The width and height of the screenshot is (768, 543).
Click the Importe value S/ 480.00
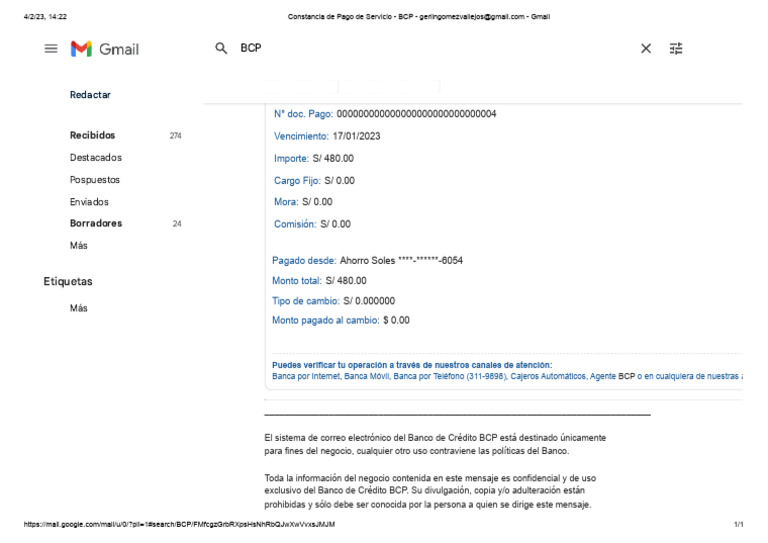[333, 158]
